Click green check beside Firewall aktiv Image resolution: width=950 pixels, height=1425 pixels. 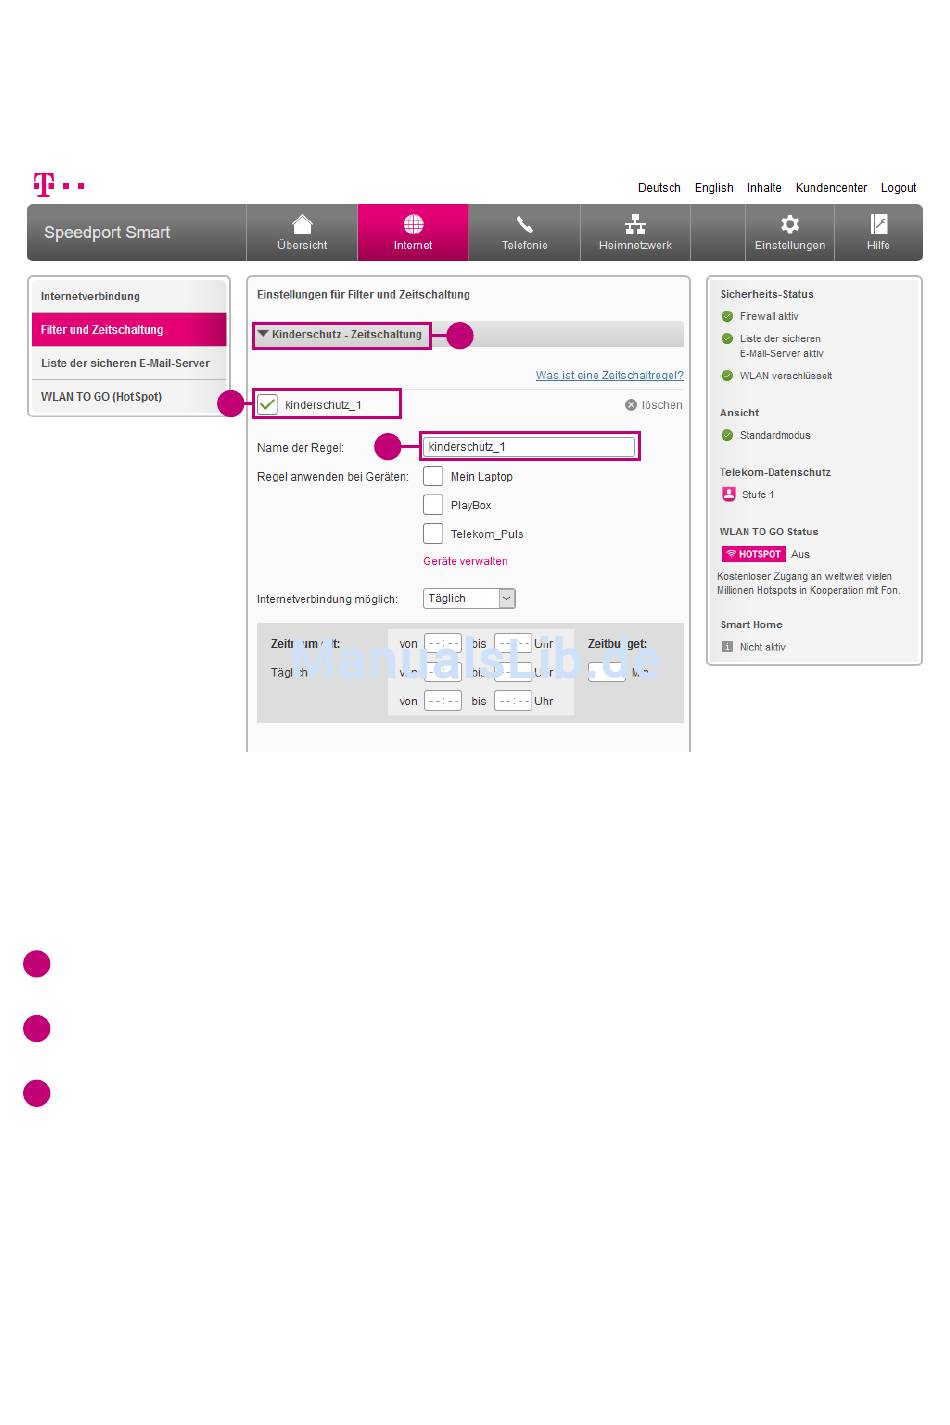point(727,316)
